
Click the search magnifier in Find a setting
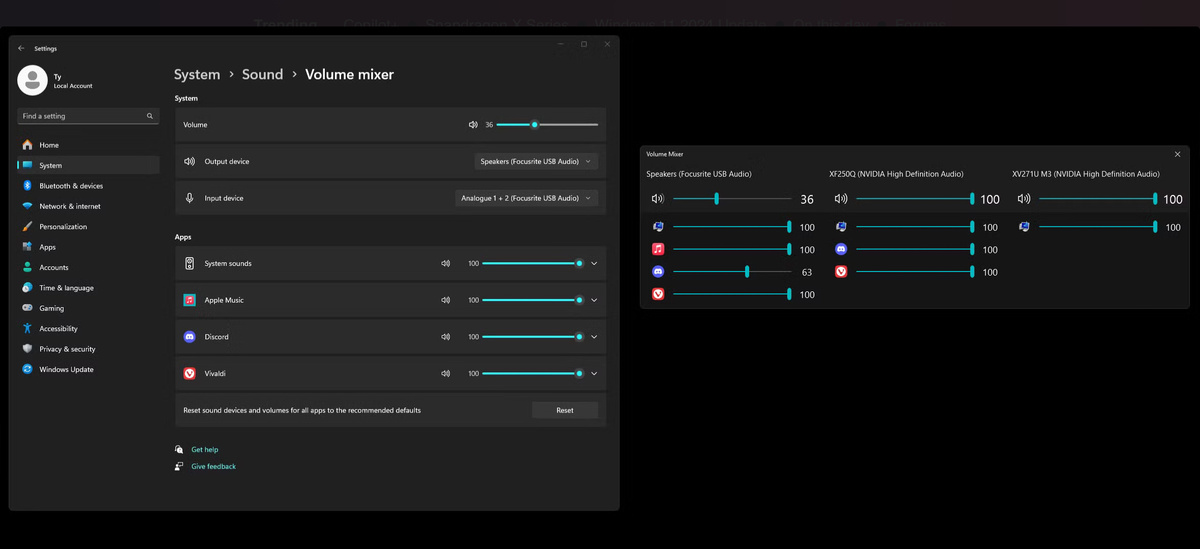(150, 116)
